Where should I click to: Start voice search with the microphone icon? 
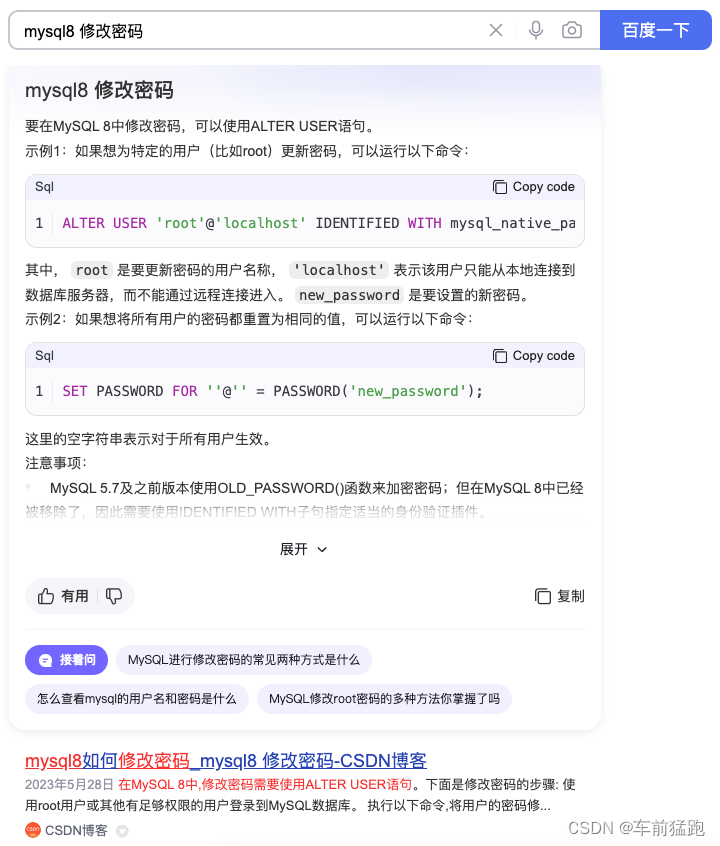coord(535,30)
